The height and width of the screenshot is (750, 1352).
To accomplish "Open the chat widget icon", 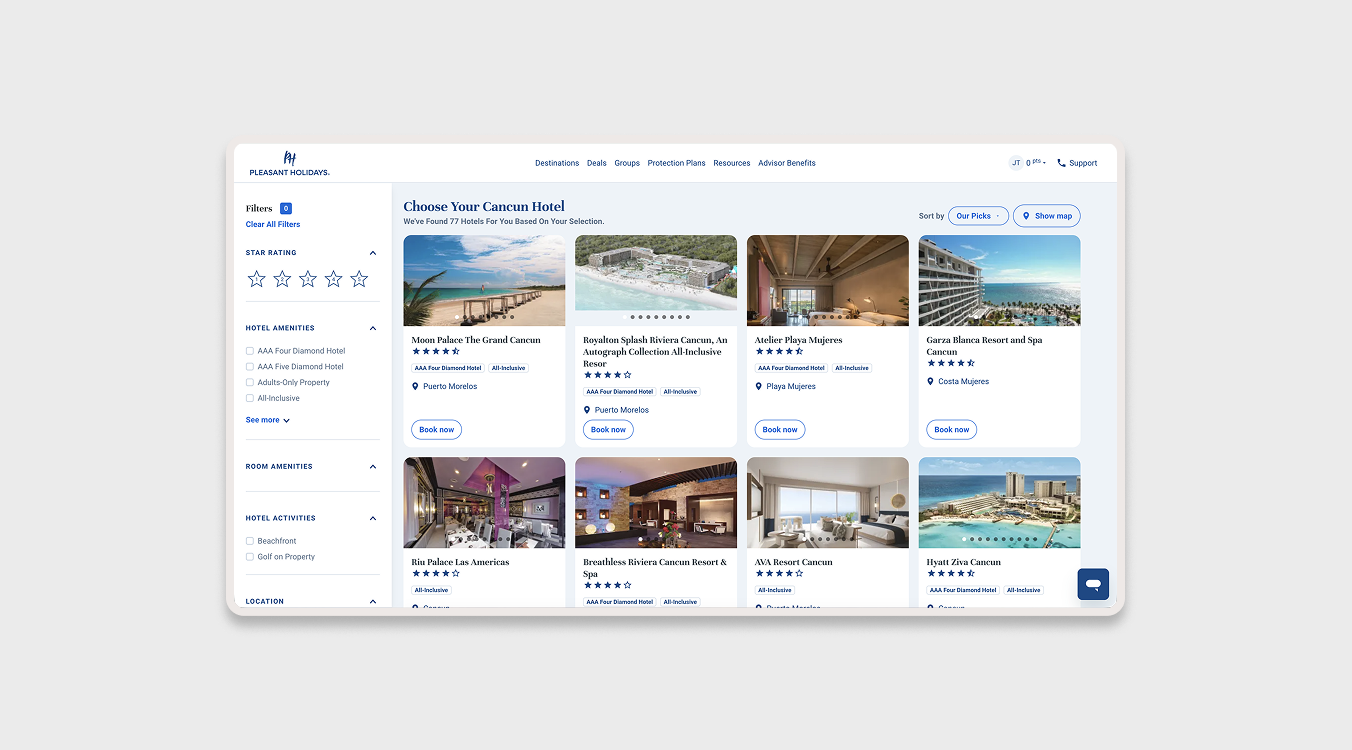I will 1093,584.
